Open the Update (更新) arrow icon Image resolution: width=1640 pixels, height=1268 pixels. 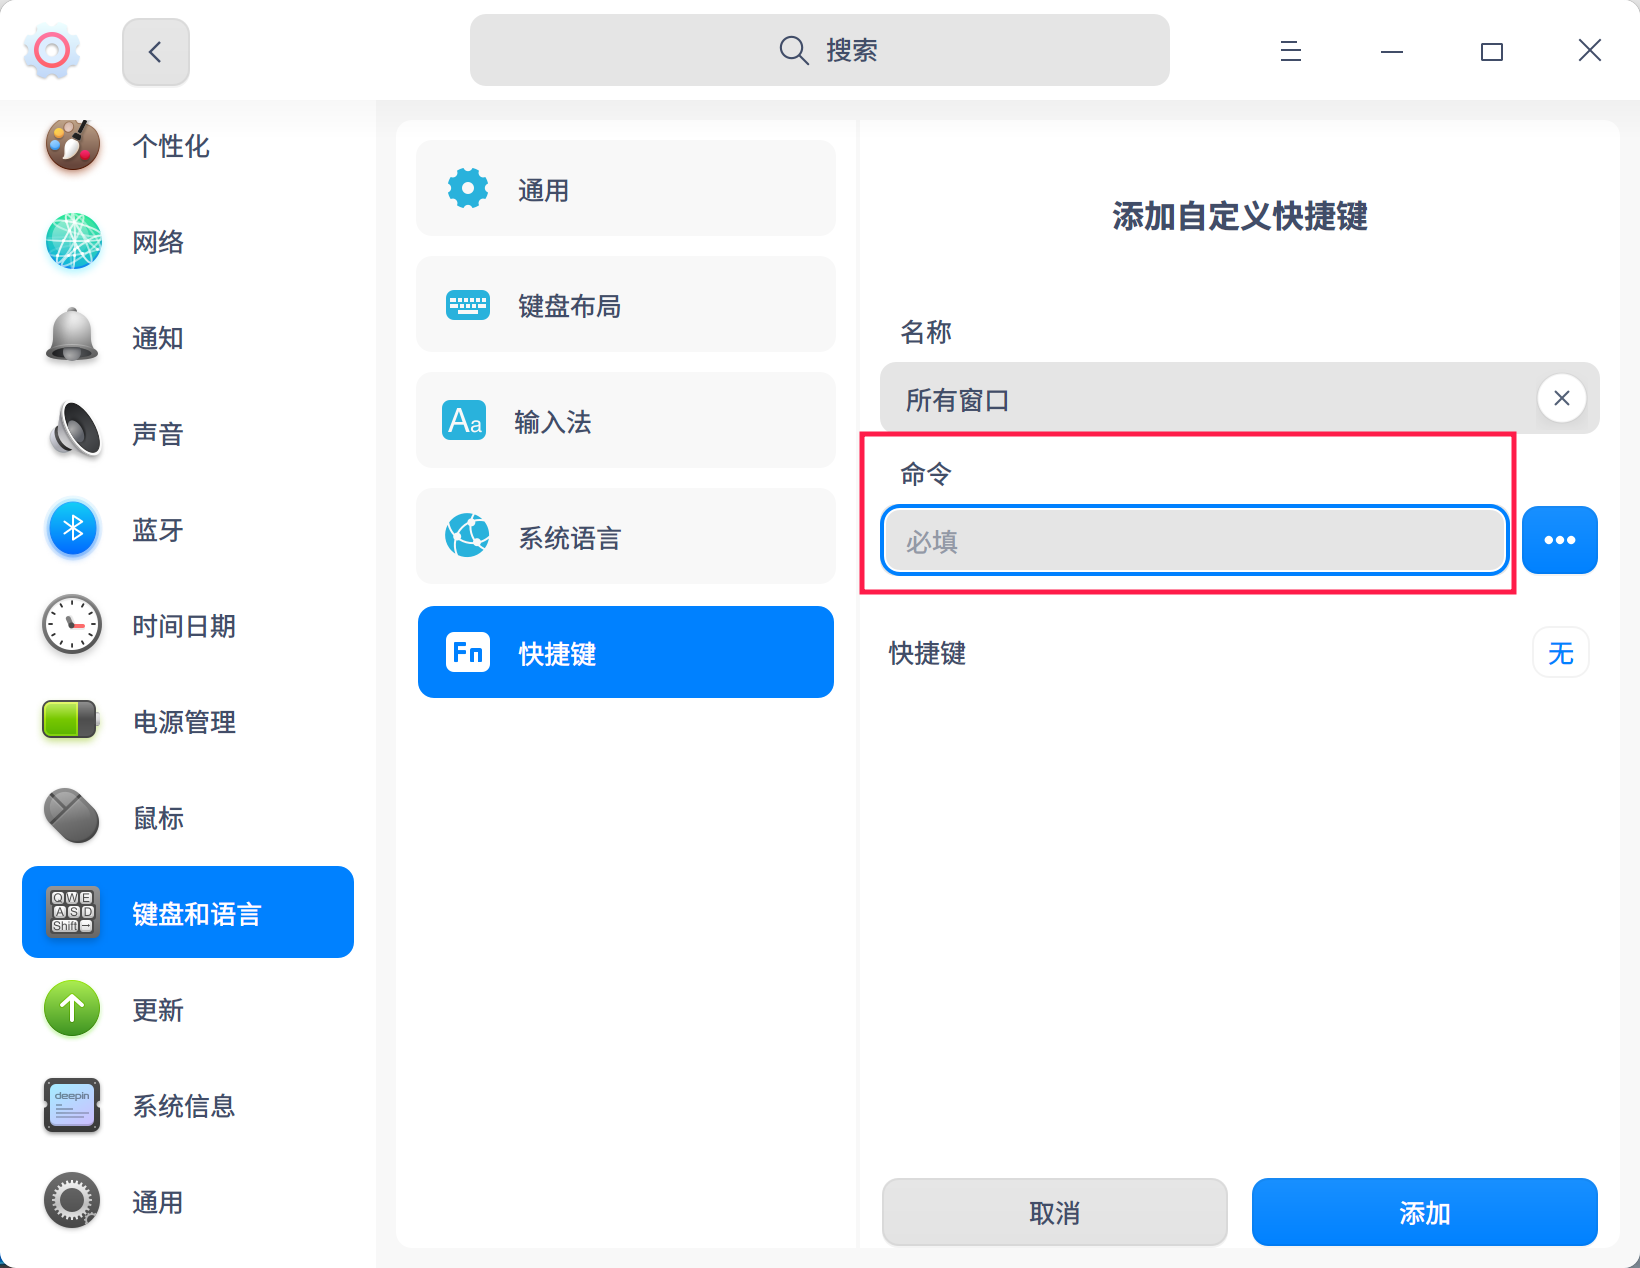pos(73,1009)
